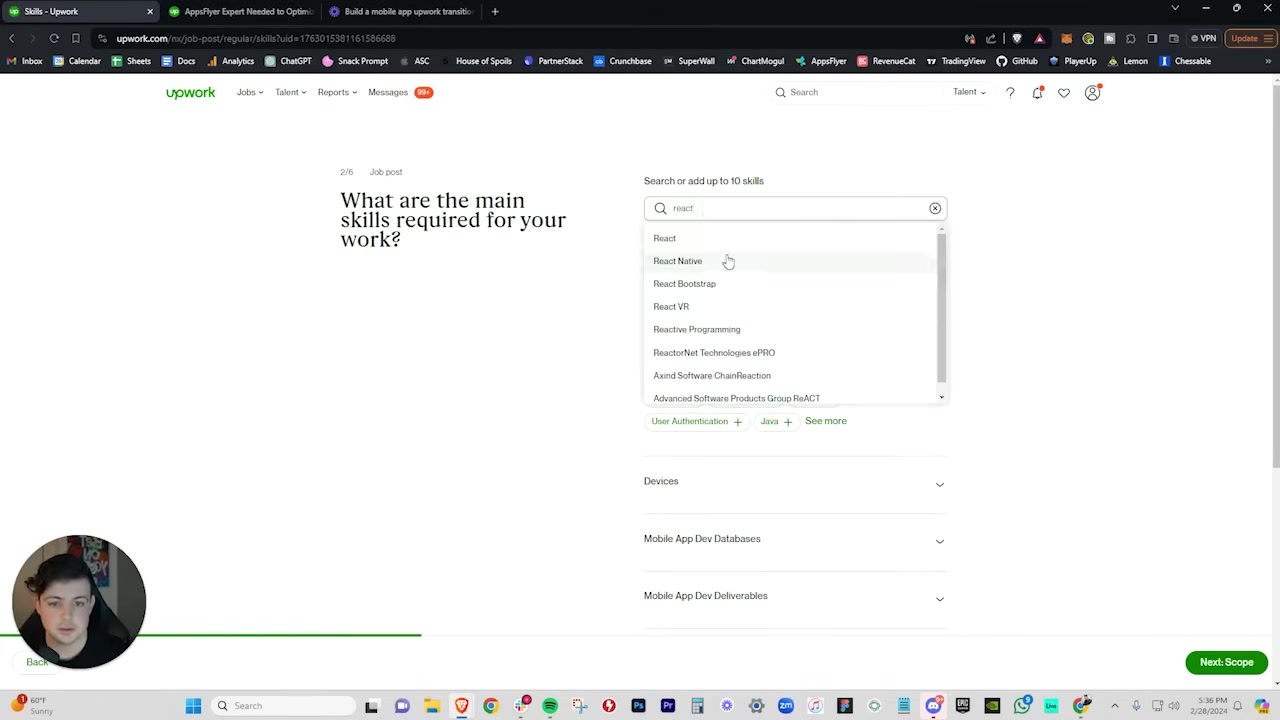Image resolution: width=1280 pixels, height=720 pixels.
Task: Click the browser reload page icon
Action: click(54, 38)
